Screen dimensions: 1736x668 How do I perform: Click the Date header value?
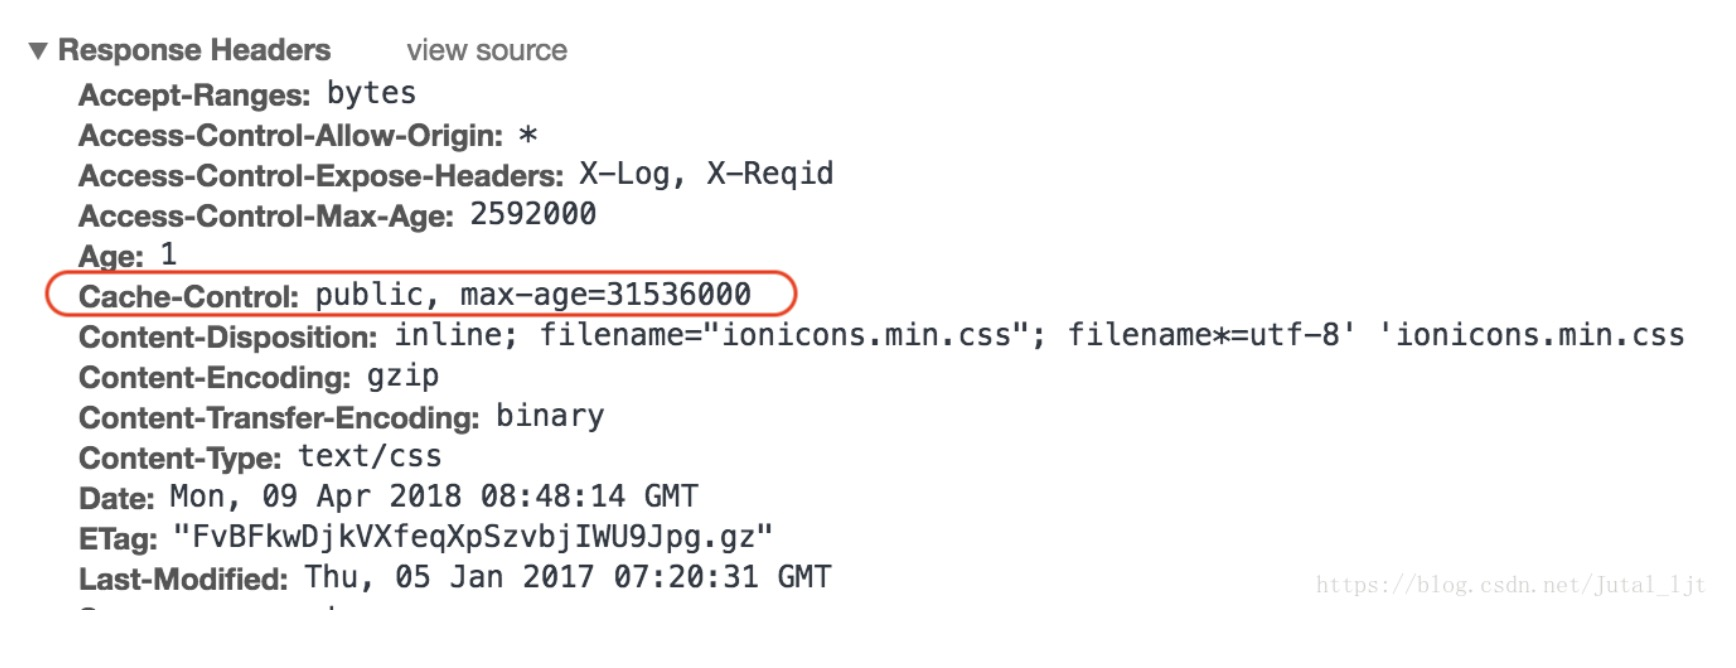(434, 497)
